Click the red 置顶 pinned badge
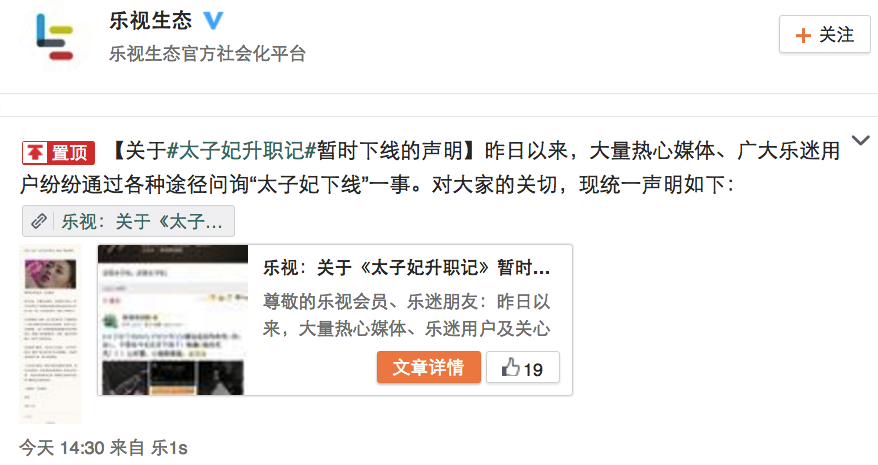Screen dimensions: 878x465 [x=58, y=152]
